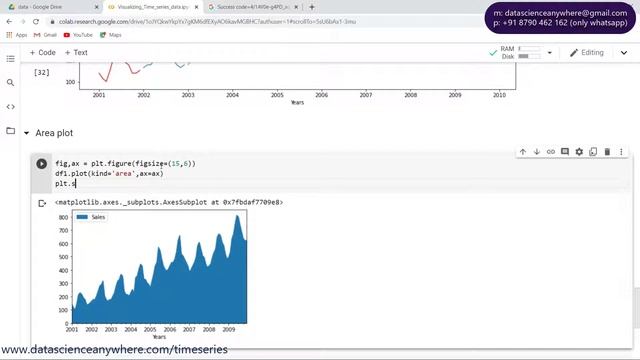Open the Editing mode menu
The image size is (640, 360).
coord(587,53)
